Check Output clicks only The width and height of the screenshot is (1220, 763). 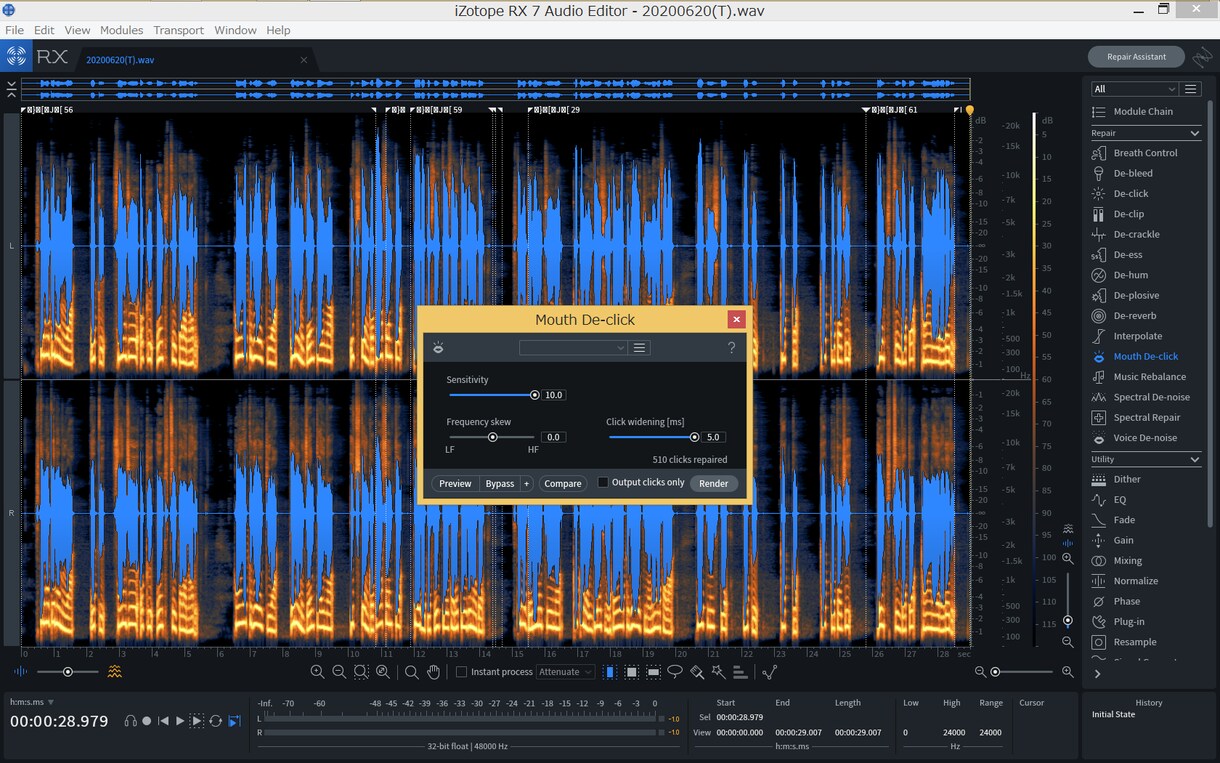[603, 482]
